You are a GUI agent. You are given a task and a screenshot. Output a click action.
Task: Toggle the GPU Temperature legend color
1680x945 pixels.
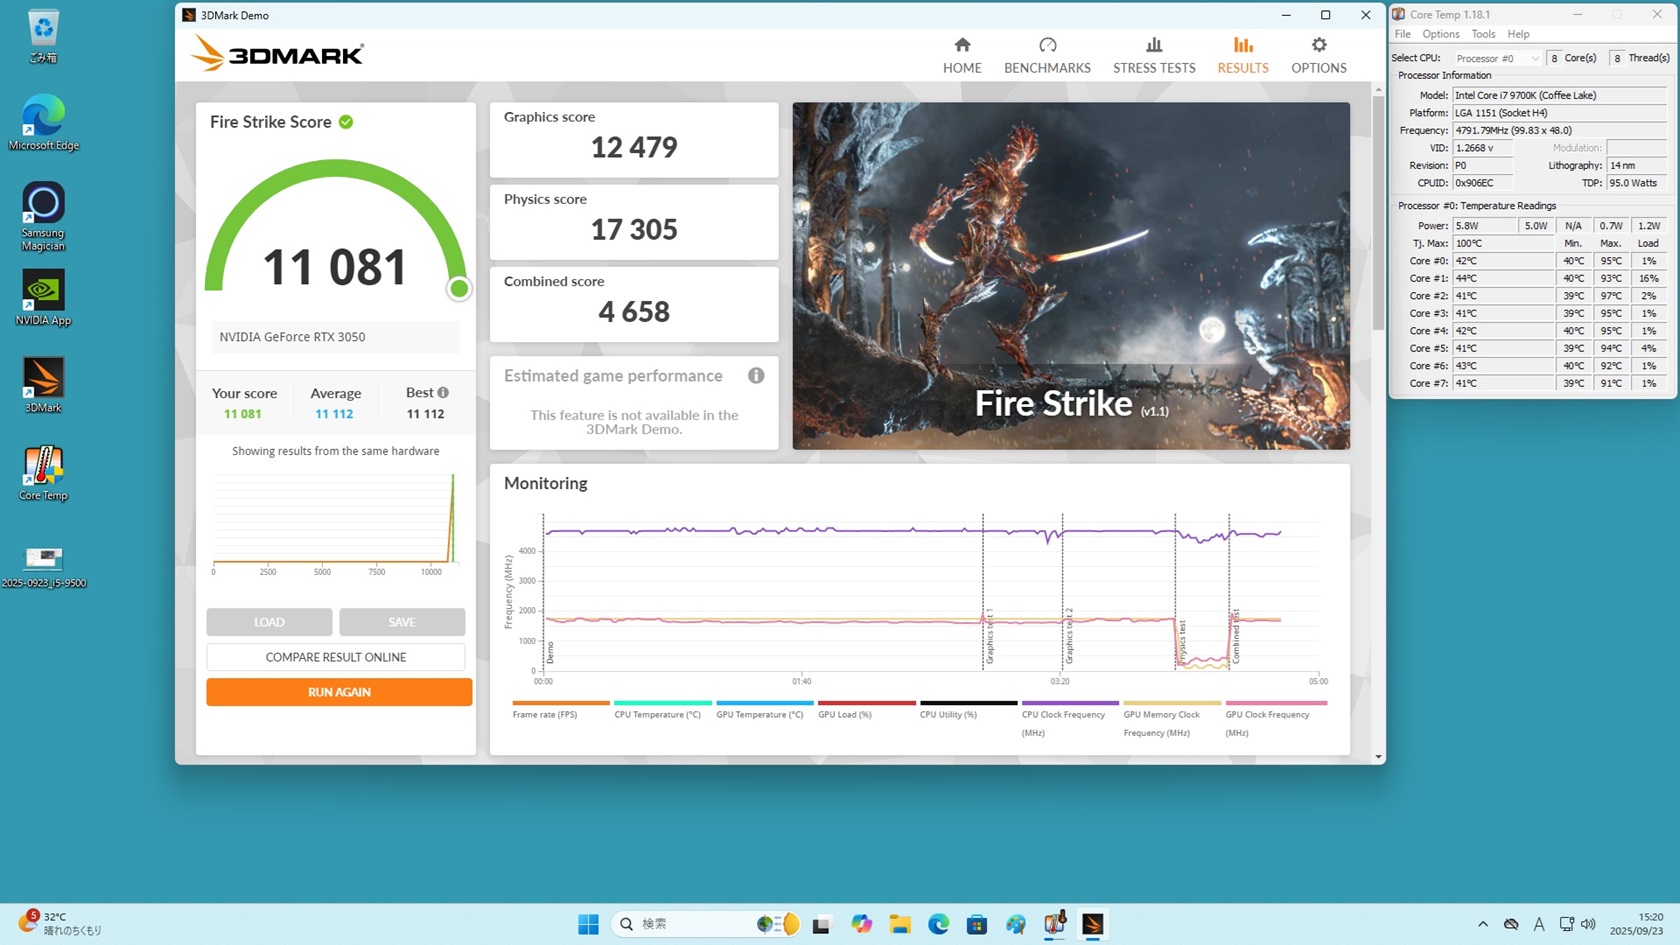764,703
